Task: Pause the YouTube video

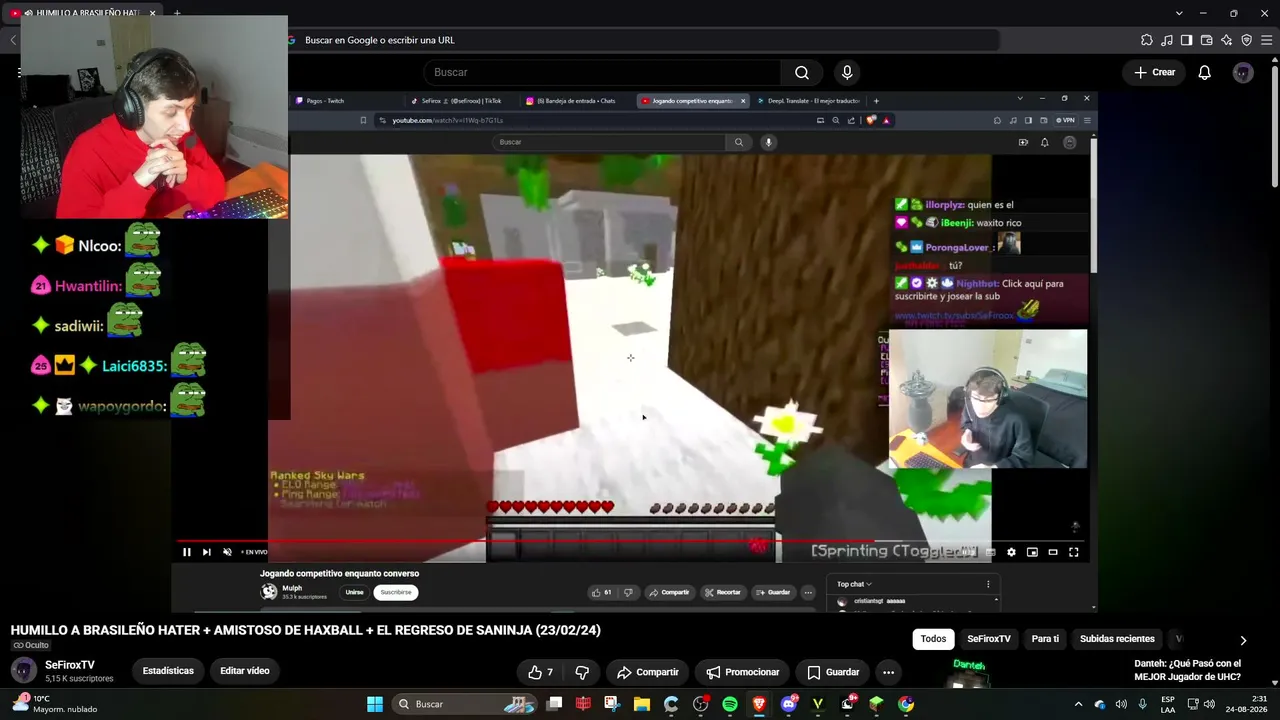Action: point(186,552)
